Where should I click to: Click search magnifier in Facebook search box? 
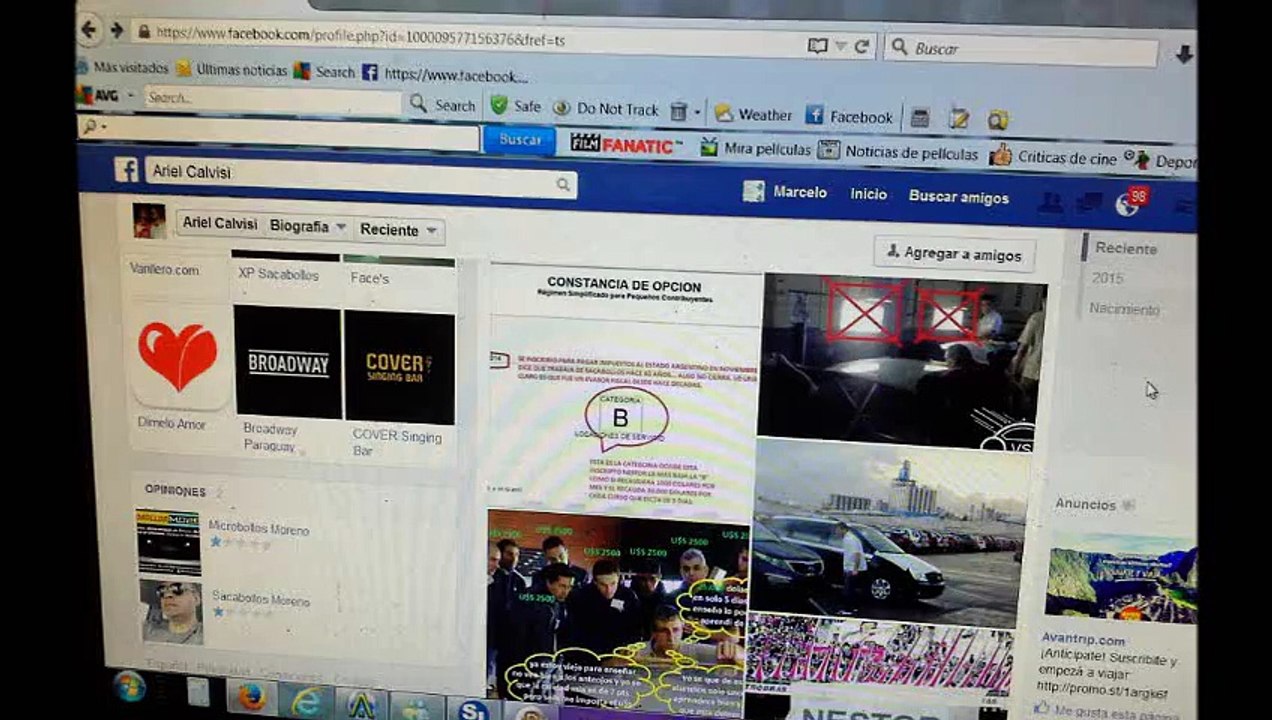(563, 184)
